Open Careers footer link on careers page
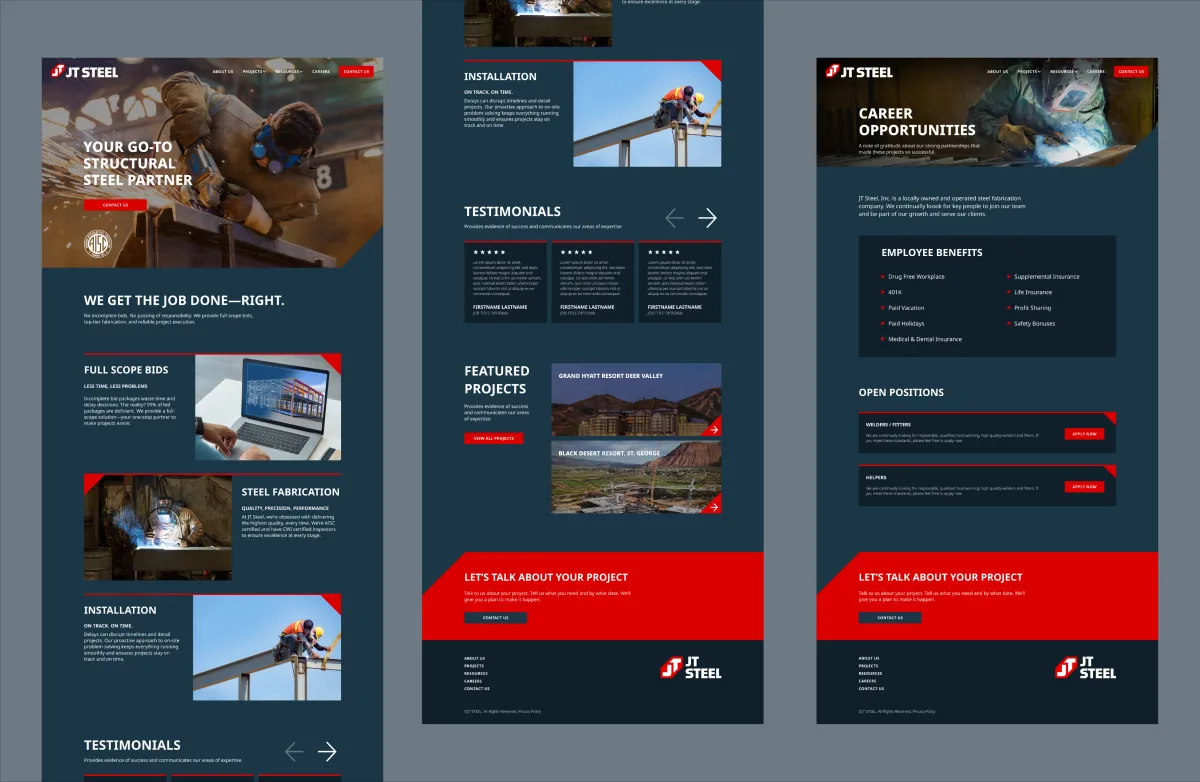Screen dimensions: 1200x782 [868, 681]
